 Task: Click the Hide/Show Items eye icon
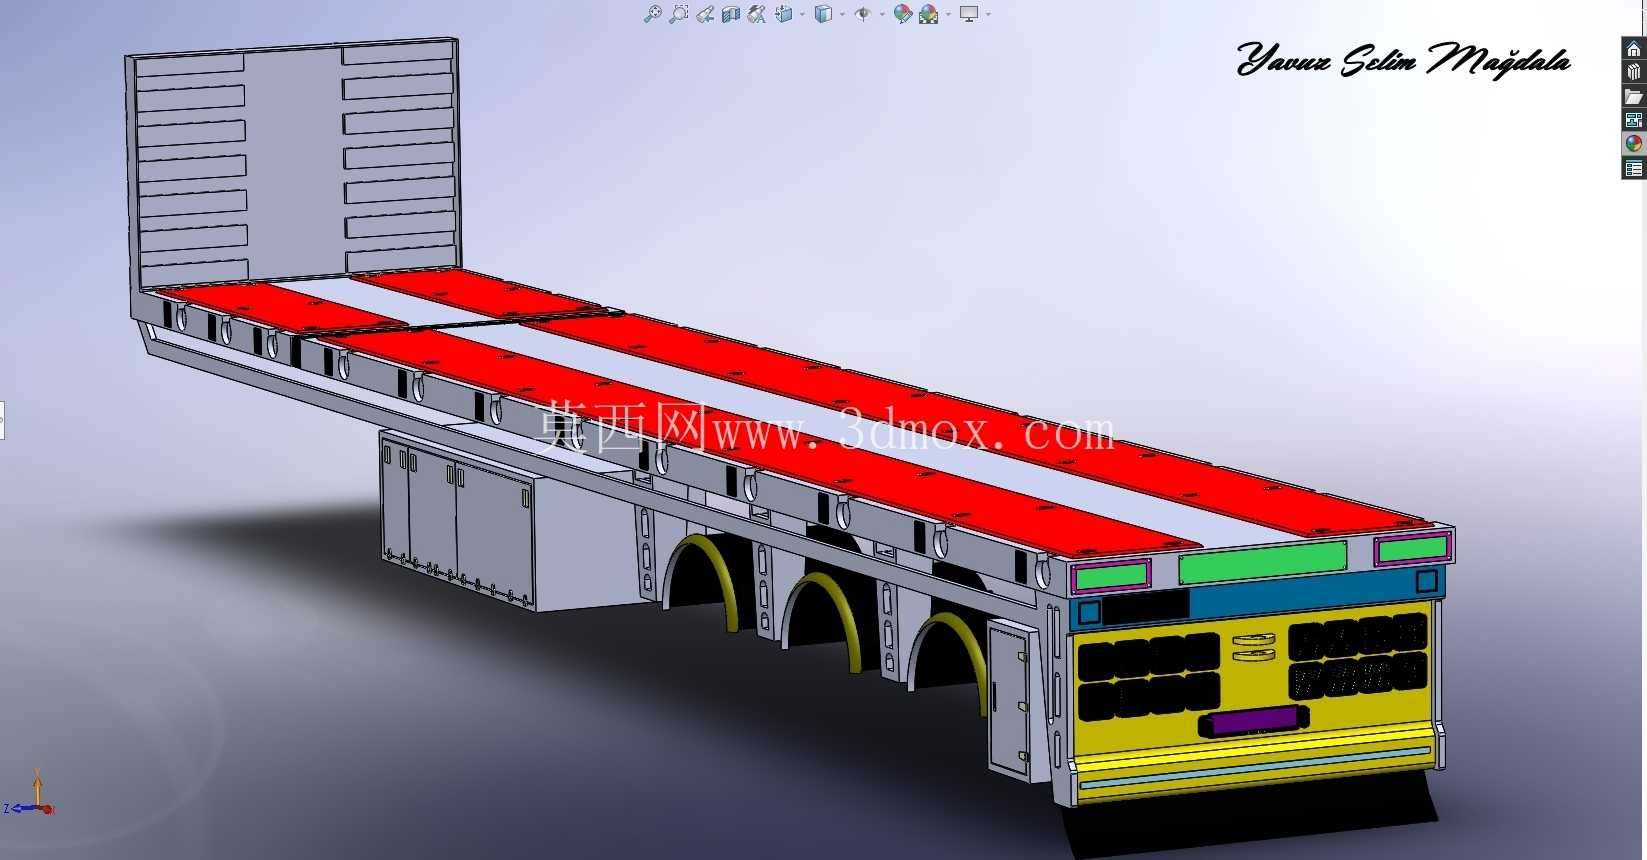click(863, 14)
